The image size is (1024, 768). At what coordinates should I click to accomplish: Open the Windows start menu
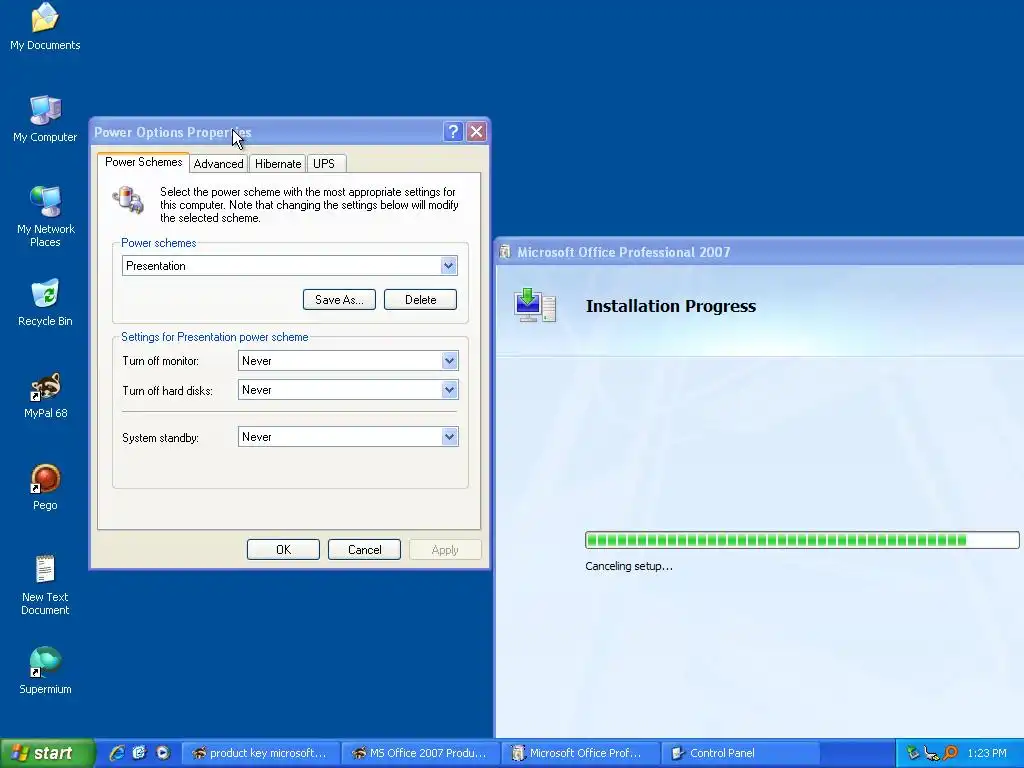tap(47, 753)
